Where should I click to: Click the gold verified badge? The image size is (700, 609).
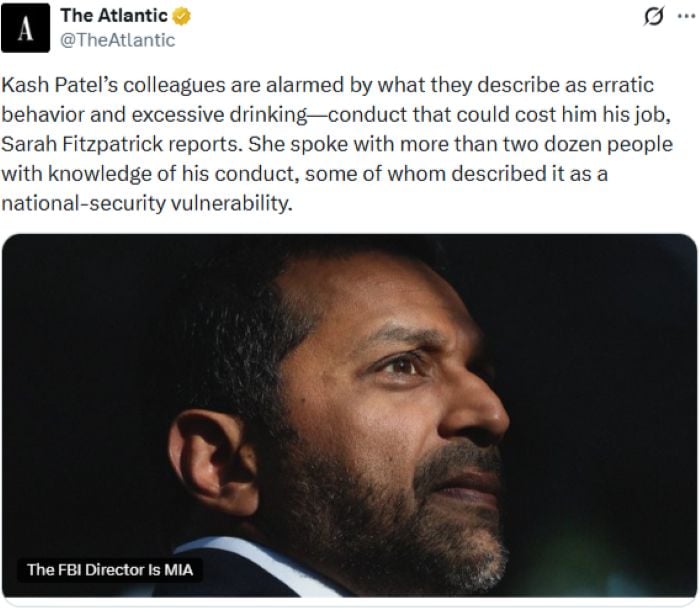point(183,16)
